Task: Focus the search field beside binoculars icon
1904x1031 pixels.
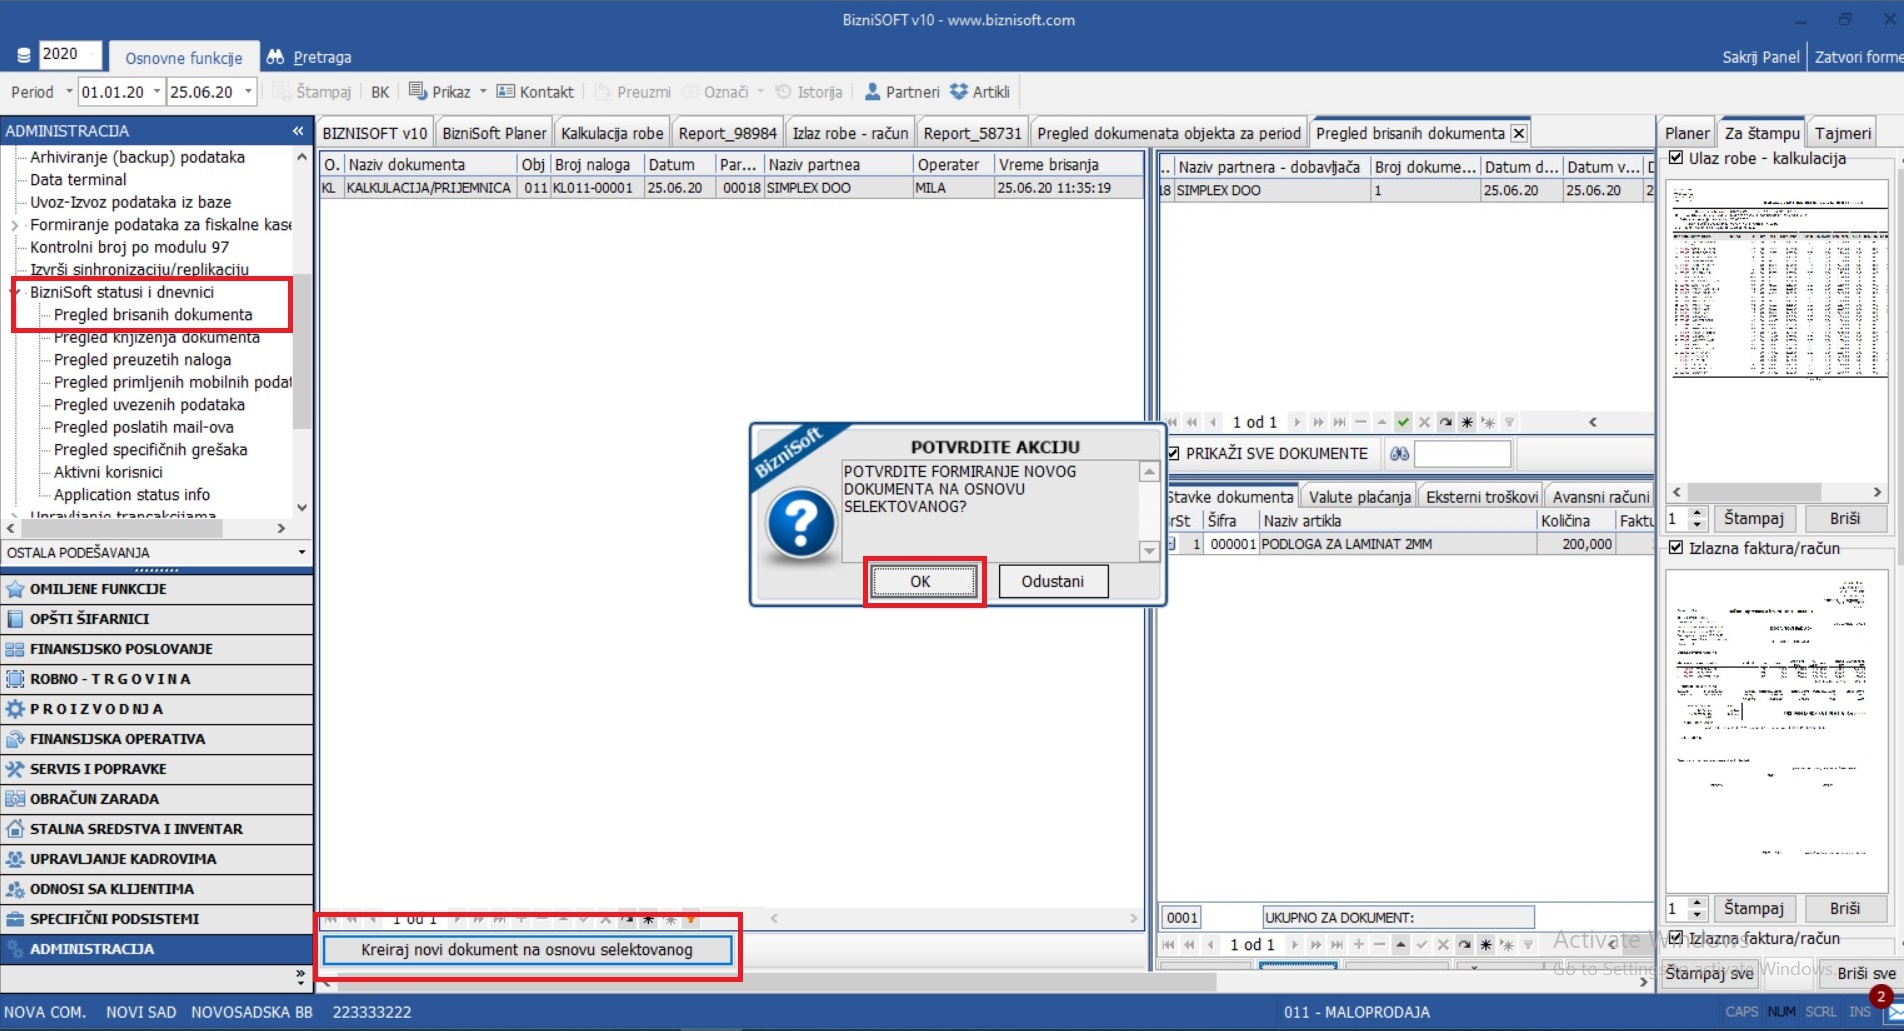Action: [x=1462, y=454]
